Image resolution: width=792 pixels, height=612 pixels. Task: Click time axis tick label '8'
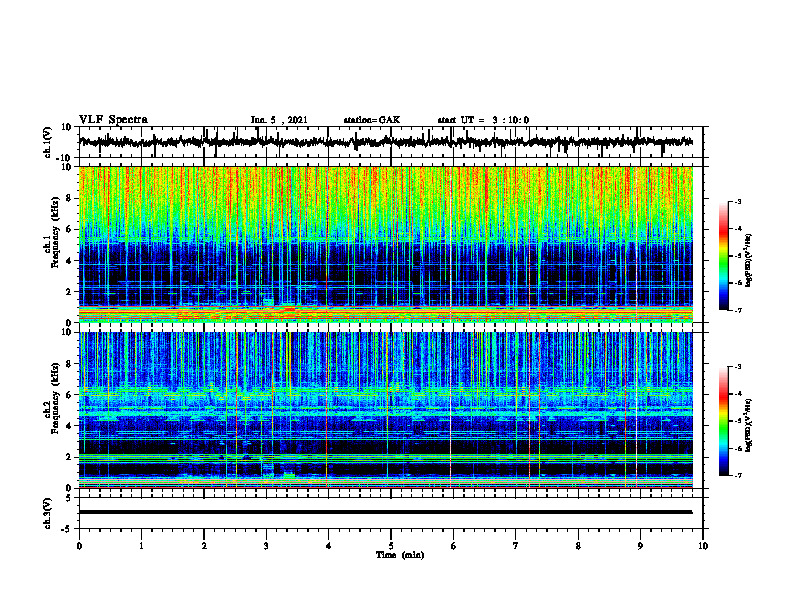[x=578, y=546]
